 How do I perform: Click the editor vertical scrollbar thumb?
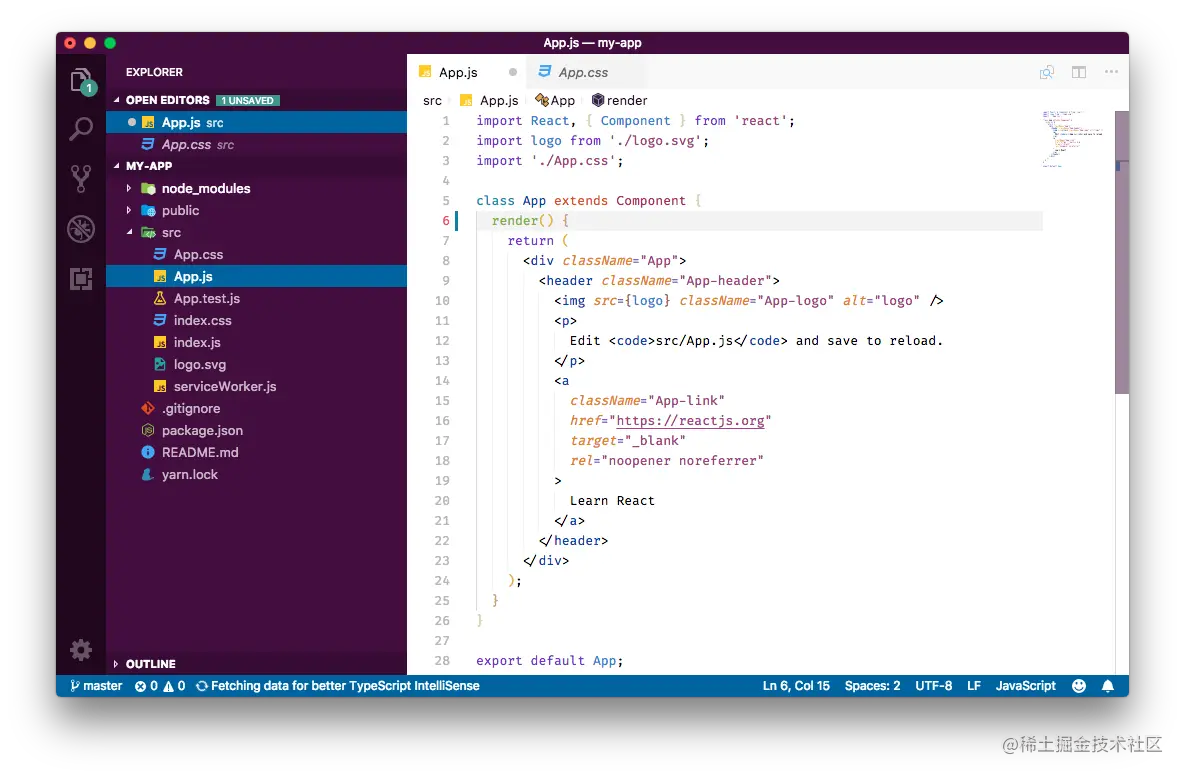click(1122, 252)
